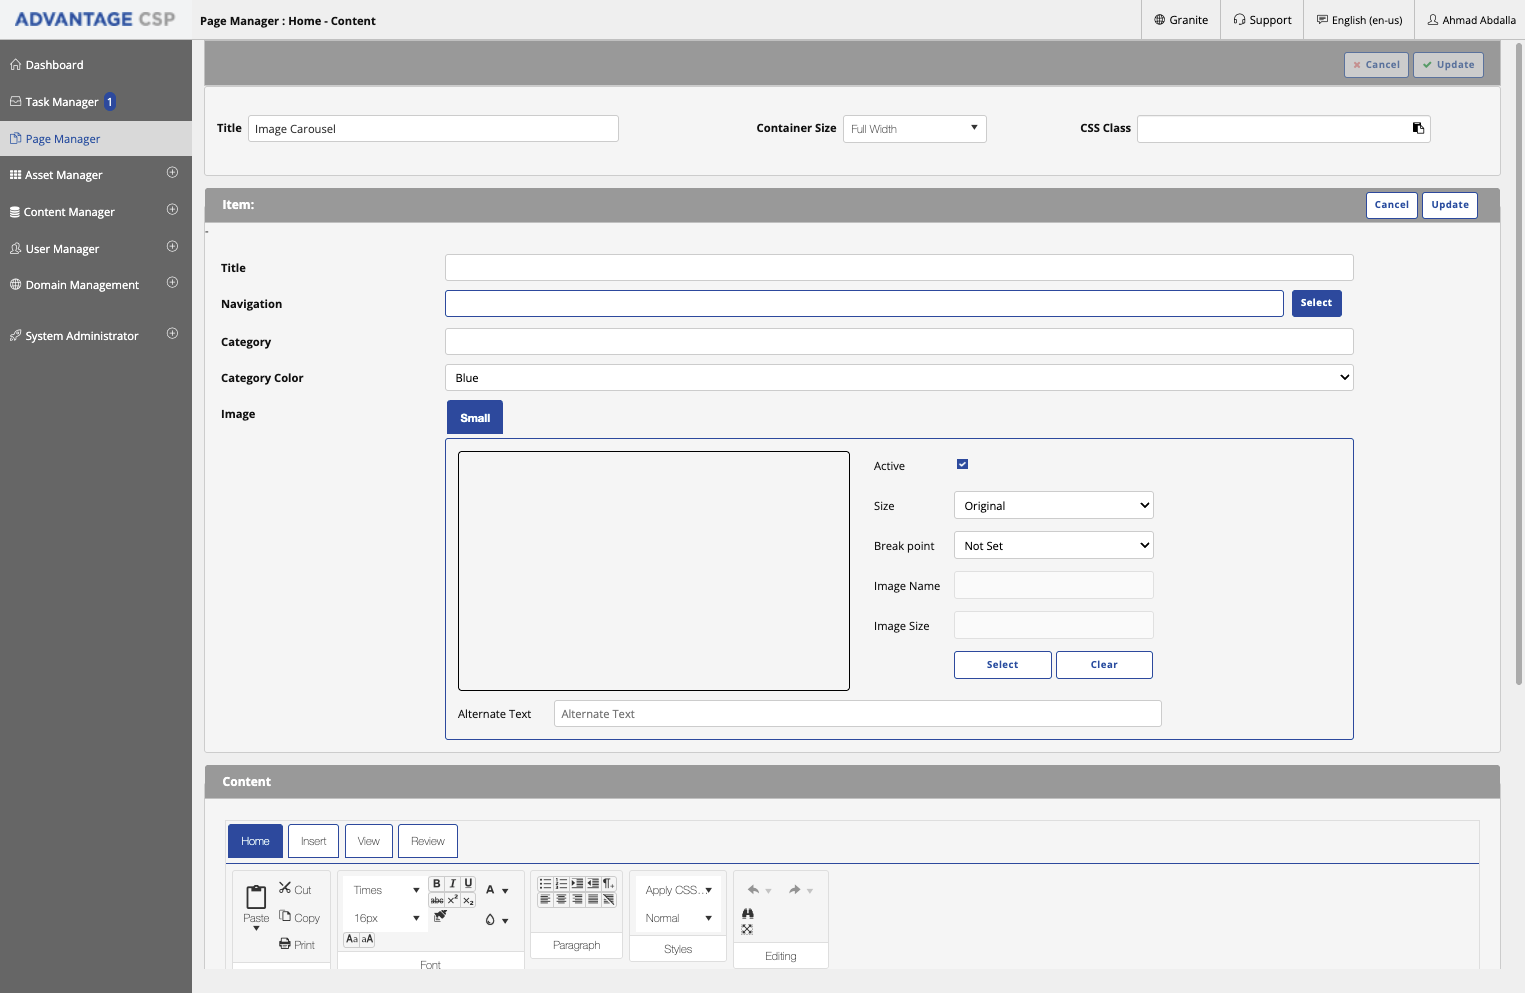This screenshot has width=1525, height=993.
Task: Switch to the editor Review tab
Action: pyautogui.click(x=428, y=841)
